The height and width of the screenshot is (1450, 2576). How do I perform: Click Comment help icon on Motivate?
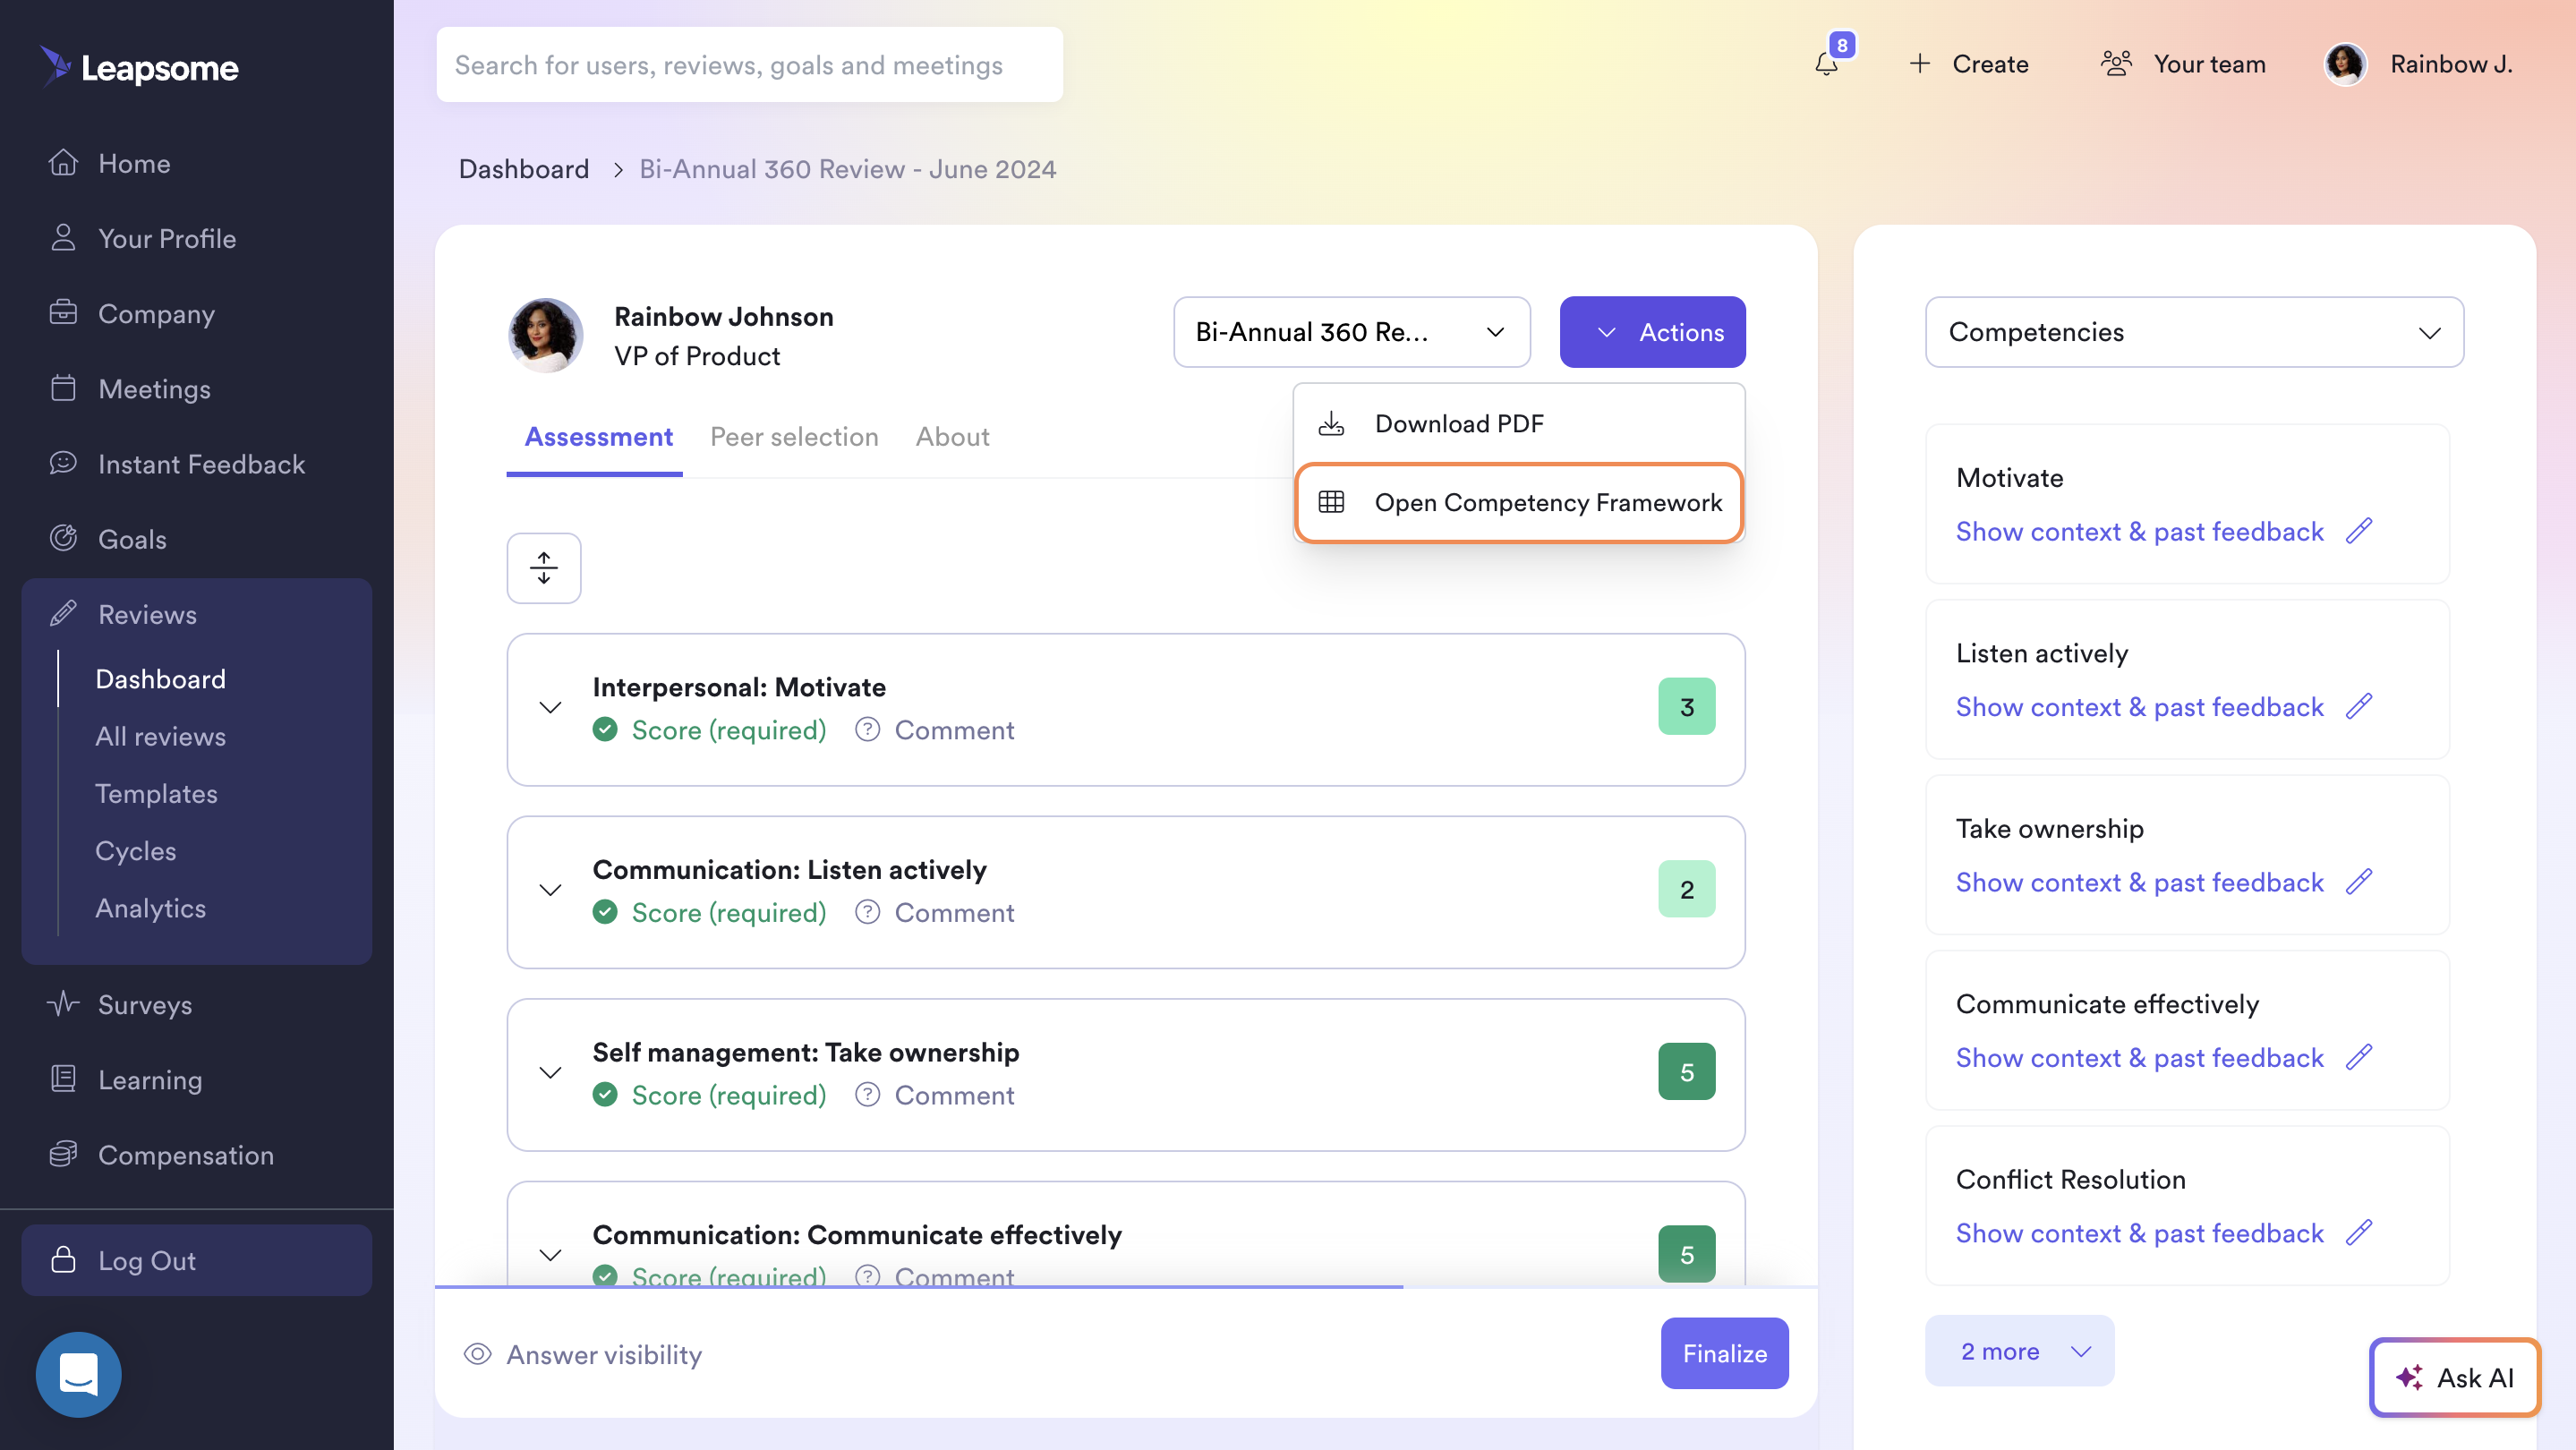pos(867,729)
